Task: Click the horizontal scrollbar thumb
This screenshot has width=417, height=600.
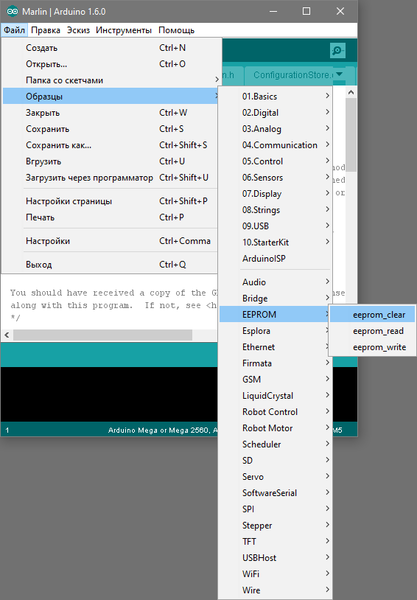Action: point(103,335)
